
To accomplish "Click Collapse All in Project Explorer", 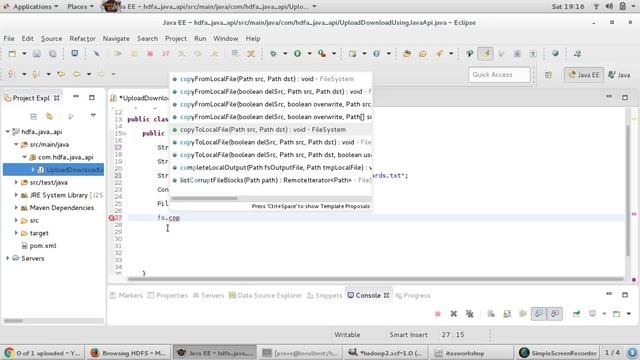I will (x=33, y=116).
